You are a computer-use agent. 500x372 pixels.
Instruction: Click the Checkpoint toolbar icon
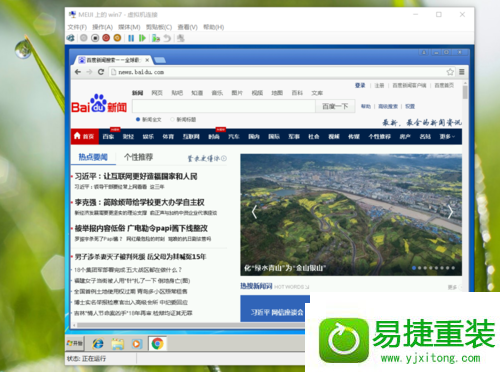click(156, 38)
